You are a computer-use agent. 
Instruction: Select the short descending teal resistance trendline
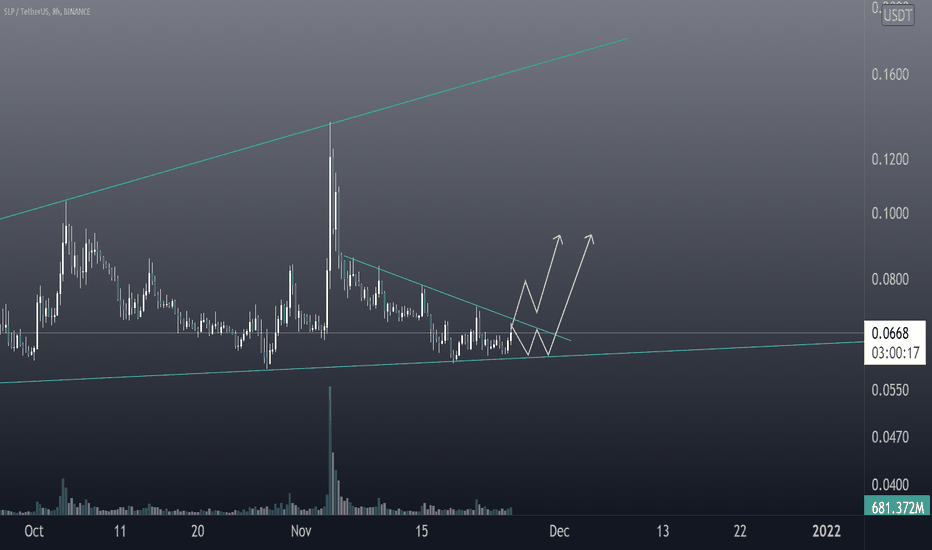tap(458, 298)
